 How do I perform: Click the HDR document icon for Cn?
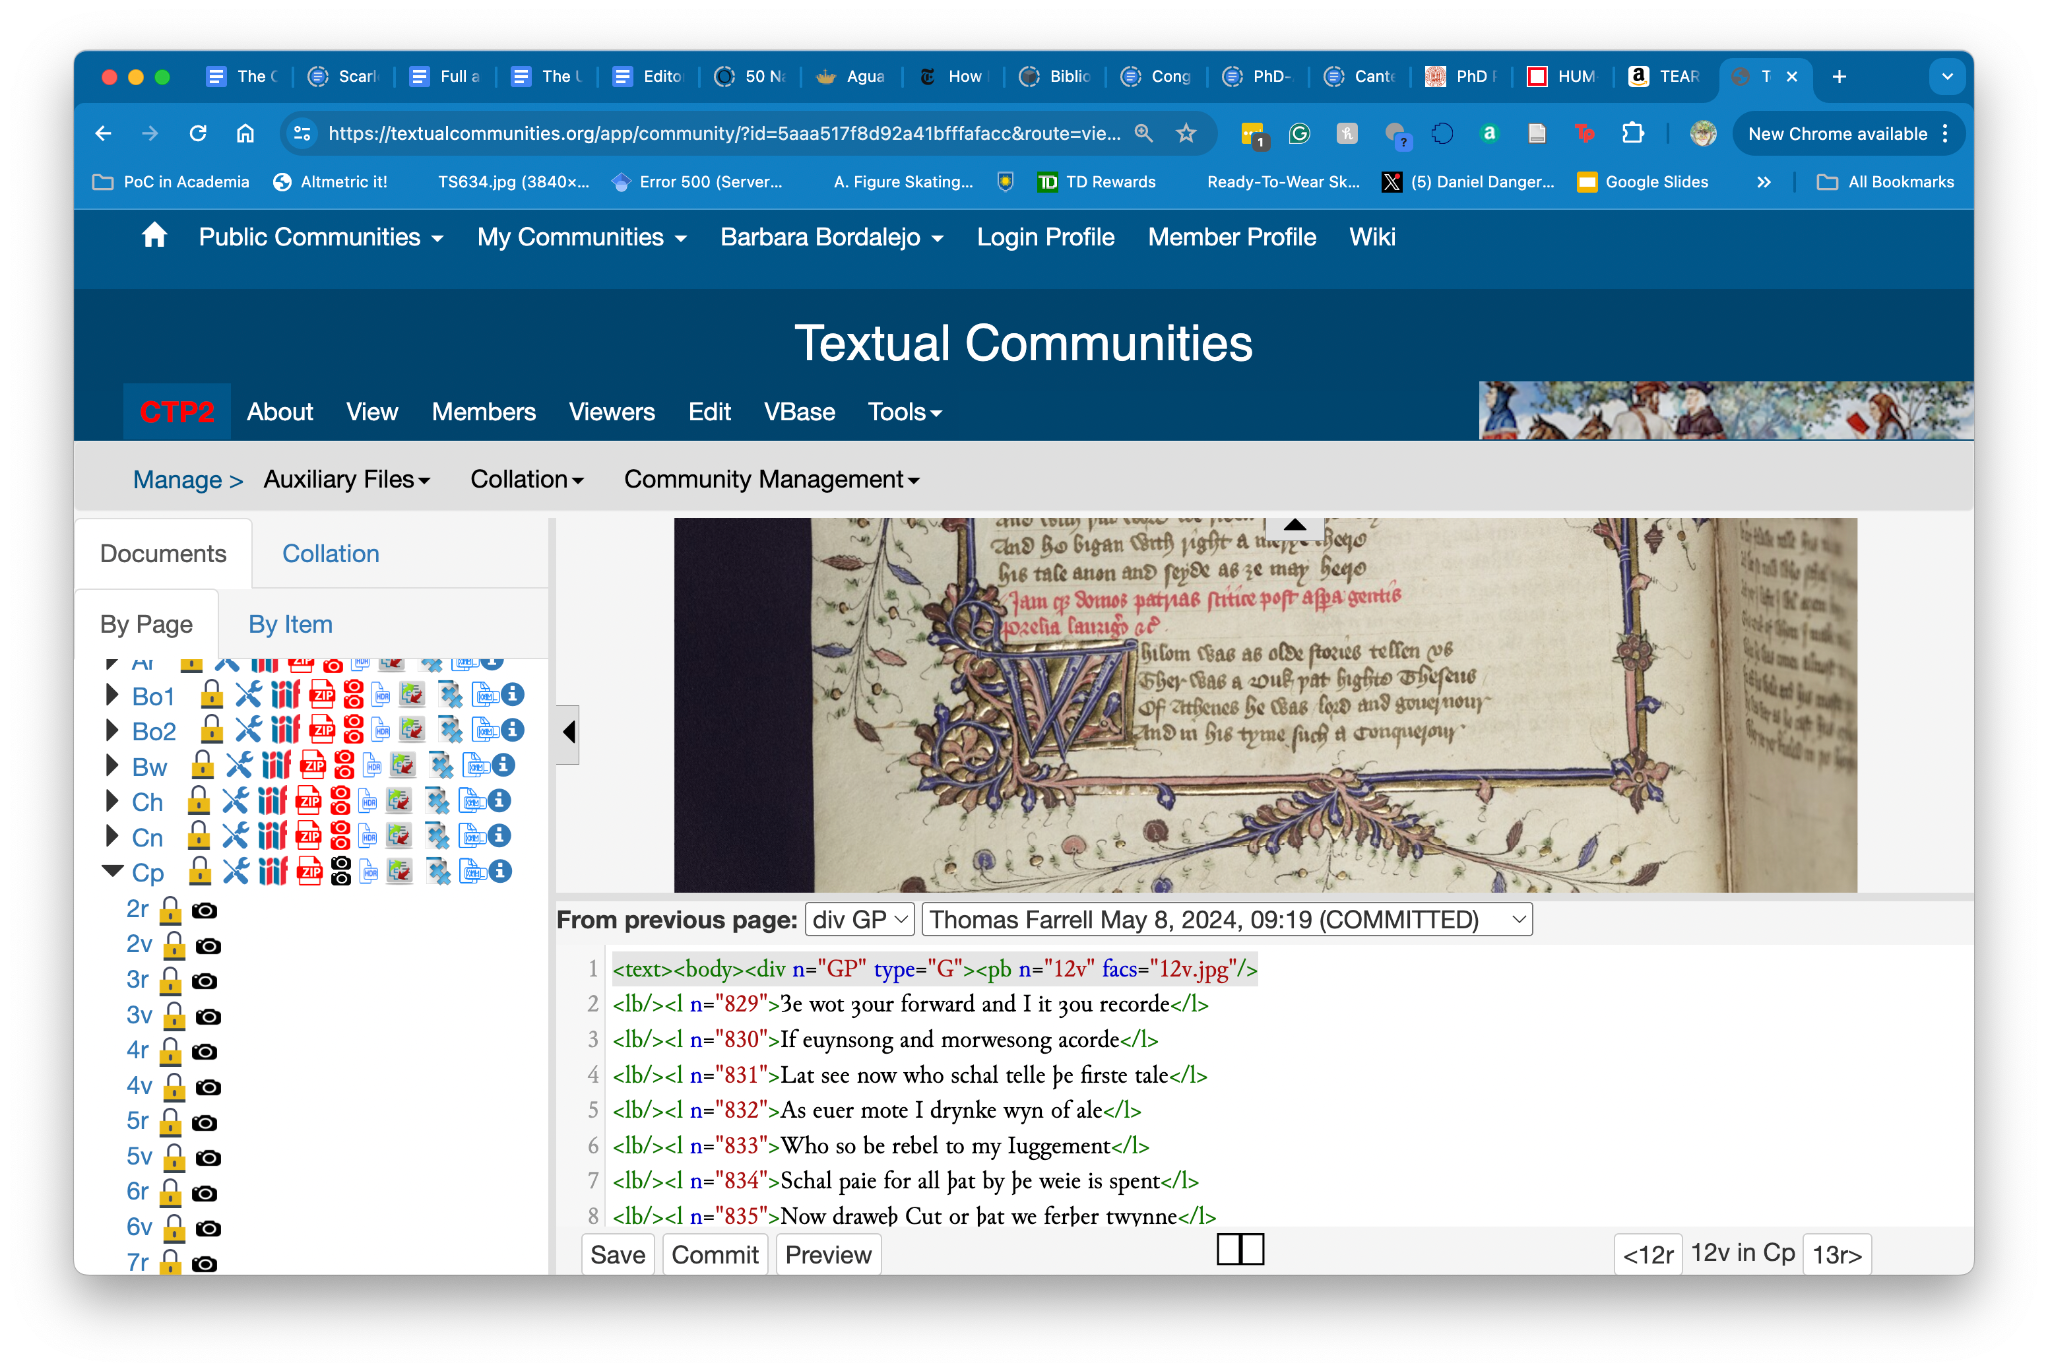click(369, 835)
